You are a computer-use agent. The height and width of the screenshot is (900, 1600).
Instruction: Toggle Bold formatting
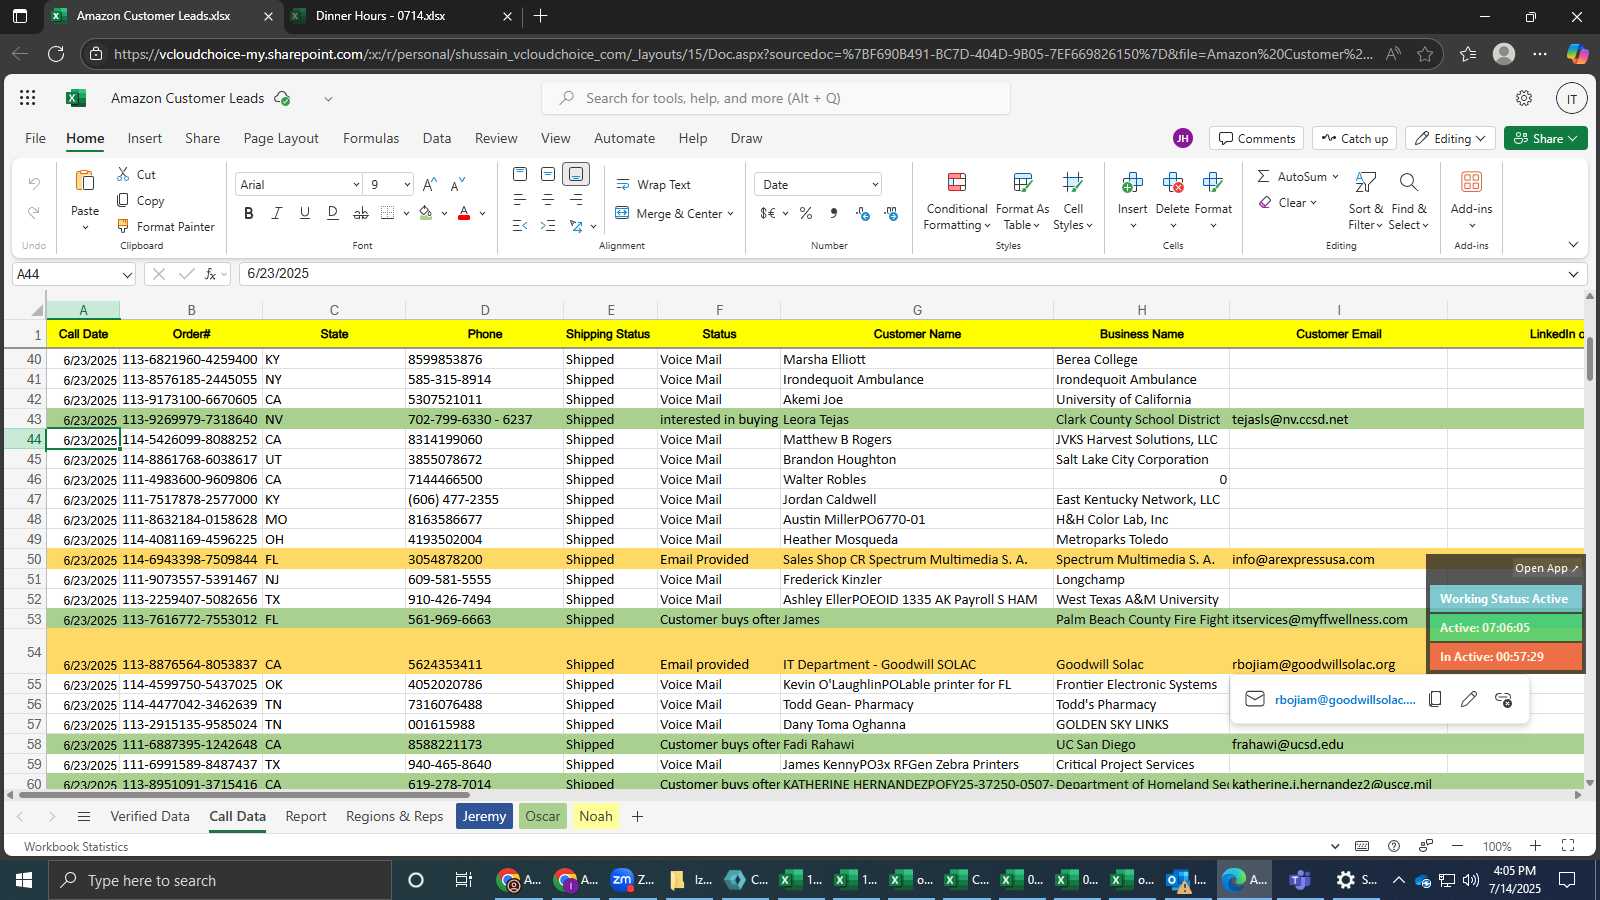click(x=249, y=213)
